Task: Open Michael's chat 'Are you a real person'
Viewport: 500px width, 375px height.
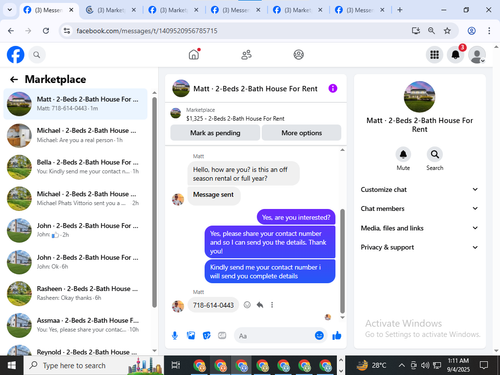Action: (x=76, y=135)
